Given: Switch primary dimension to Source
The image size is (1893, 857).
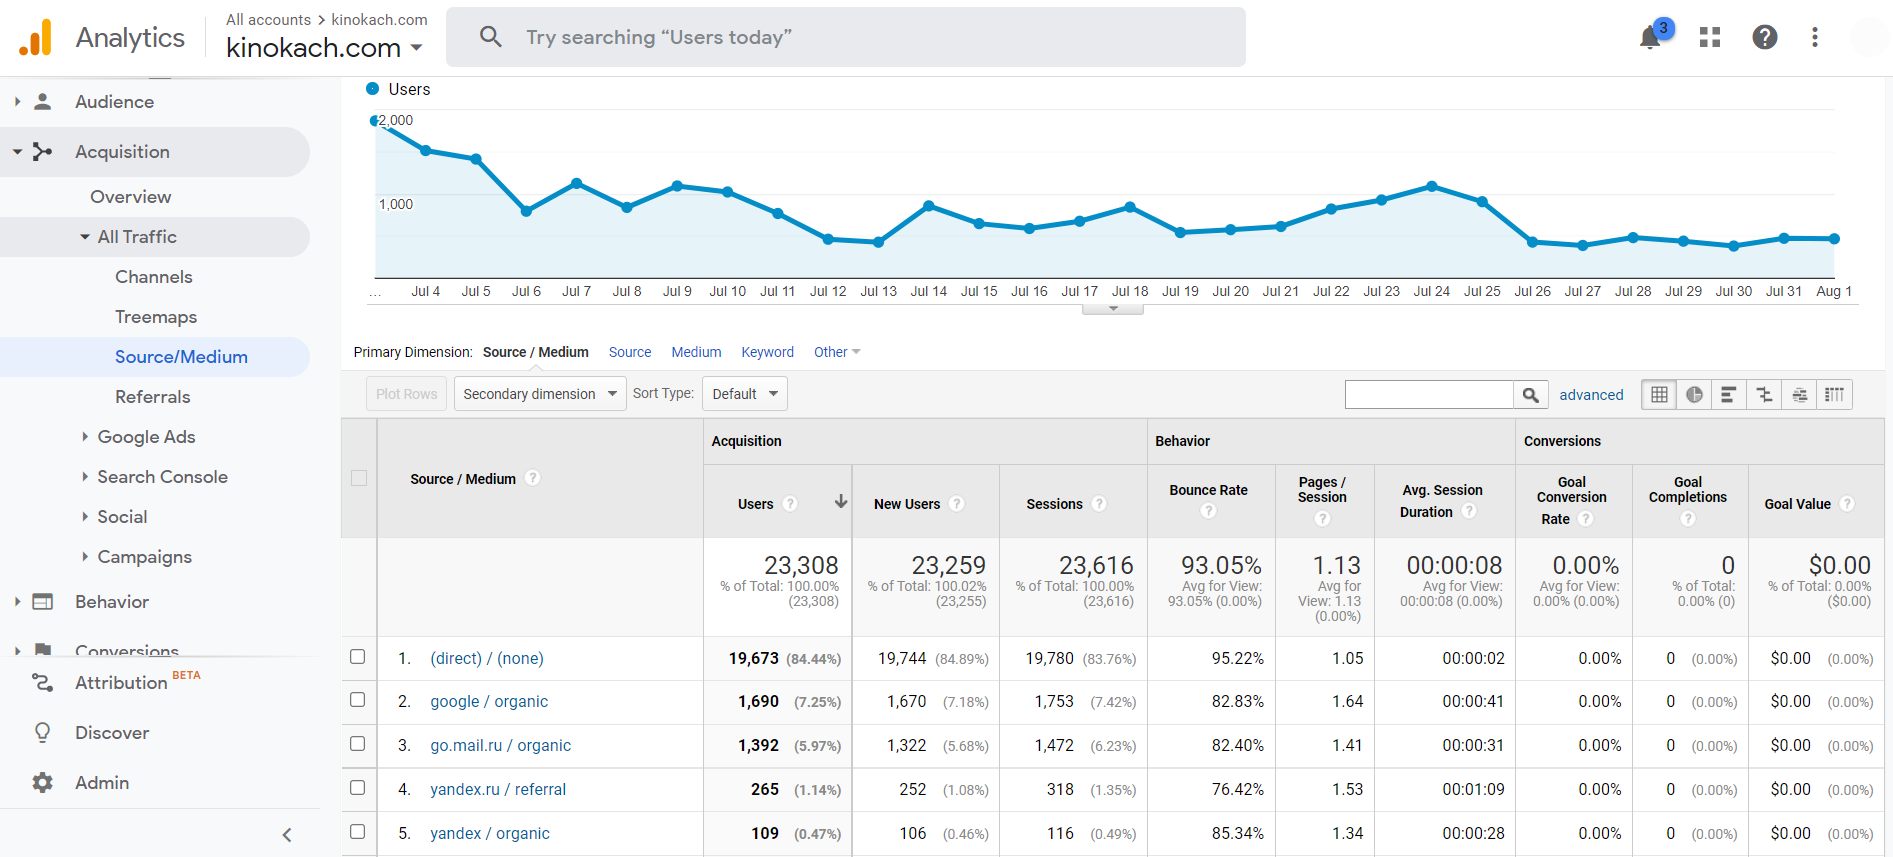Looking at the screenshot, I should click(x=630, y=352).
